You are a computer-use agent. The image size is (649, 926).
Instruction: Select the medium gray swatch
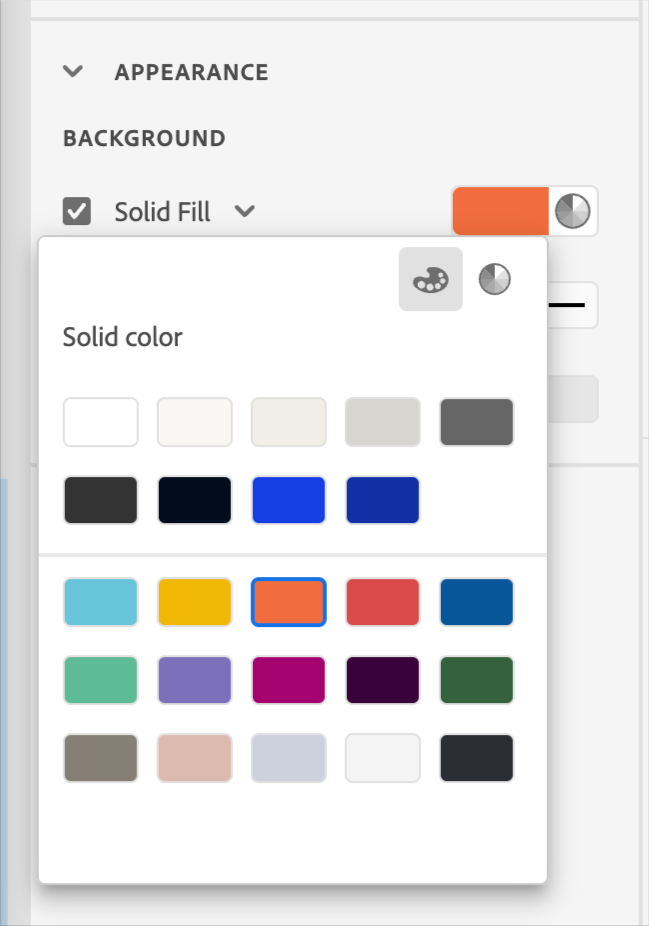pyautogui.click(x=477, y=422)
